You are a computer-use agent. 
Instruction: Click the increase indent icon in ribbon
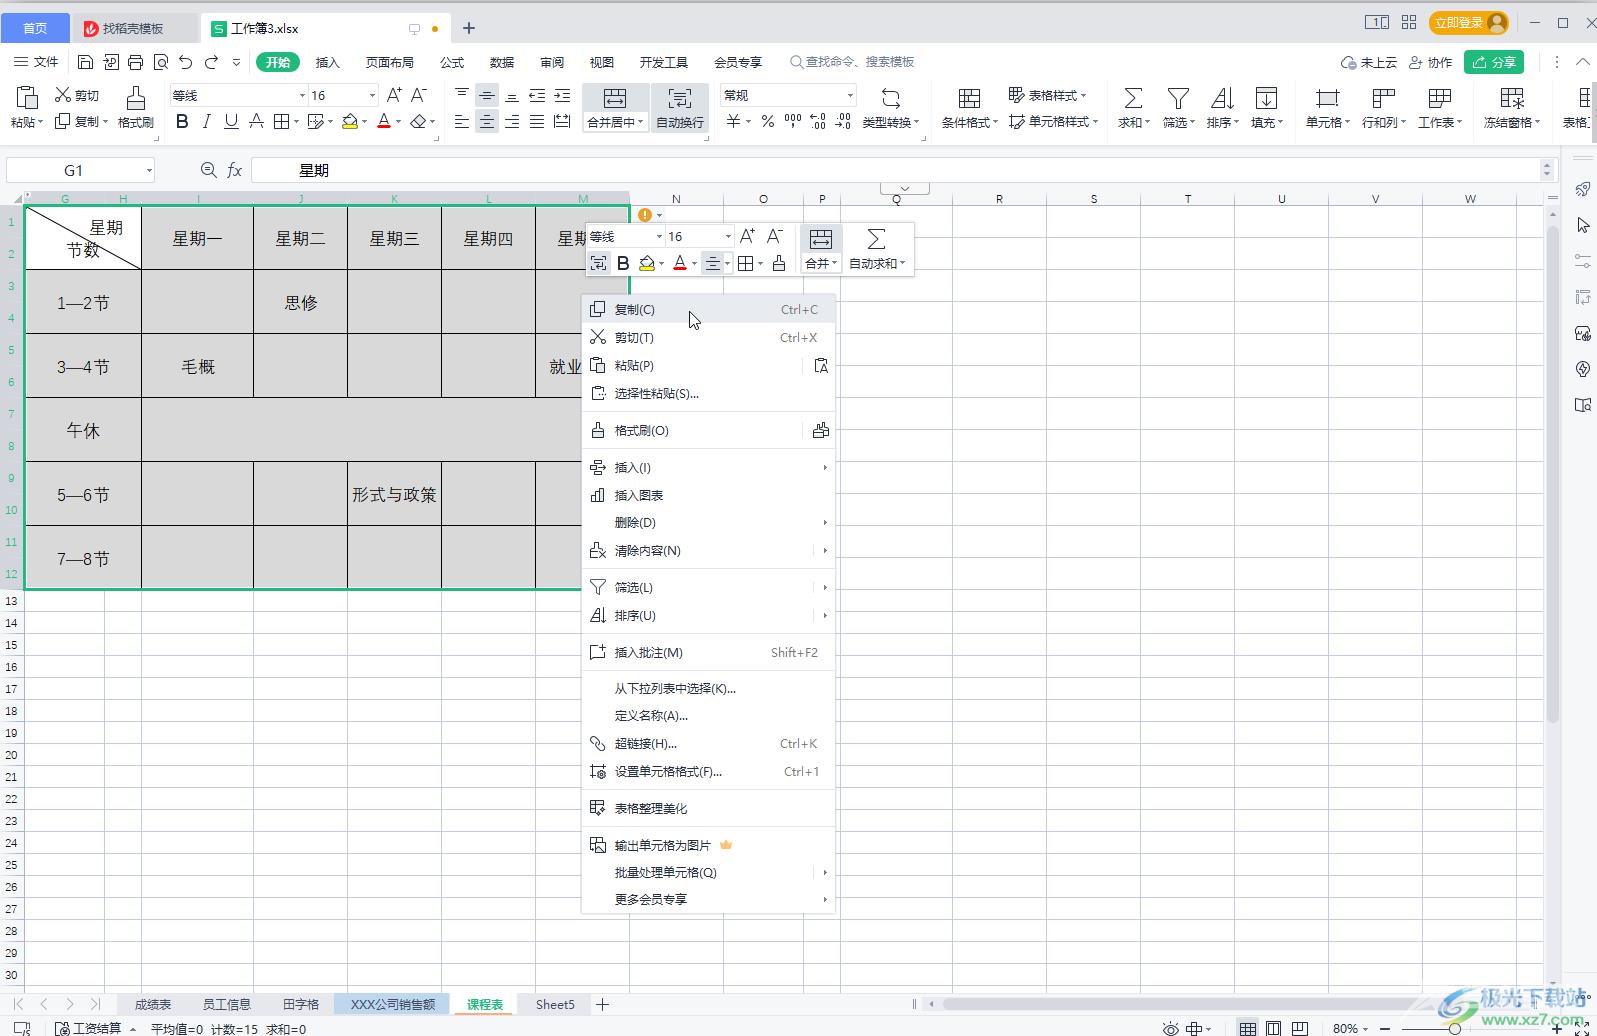562,95
